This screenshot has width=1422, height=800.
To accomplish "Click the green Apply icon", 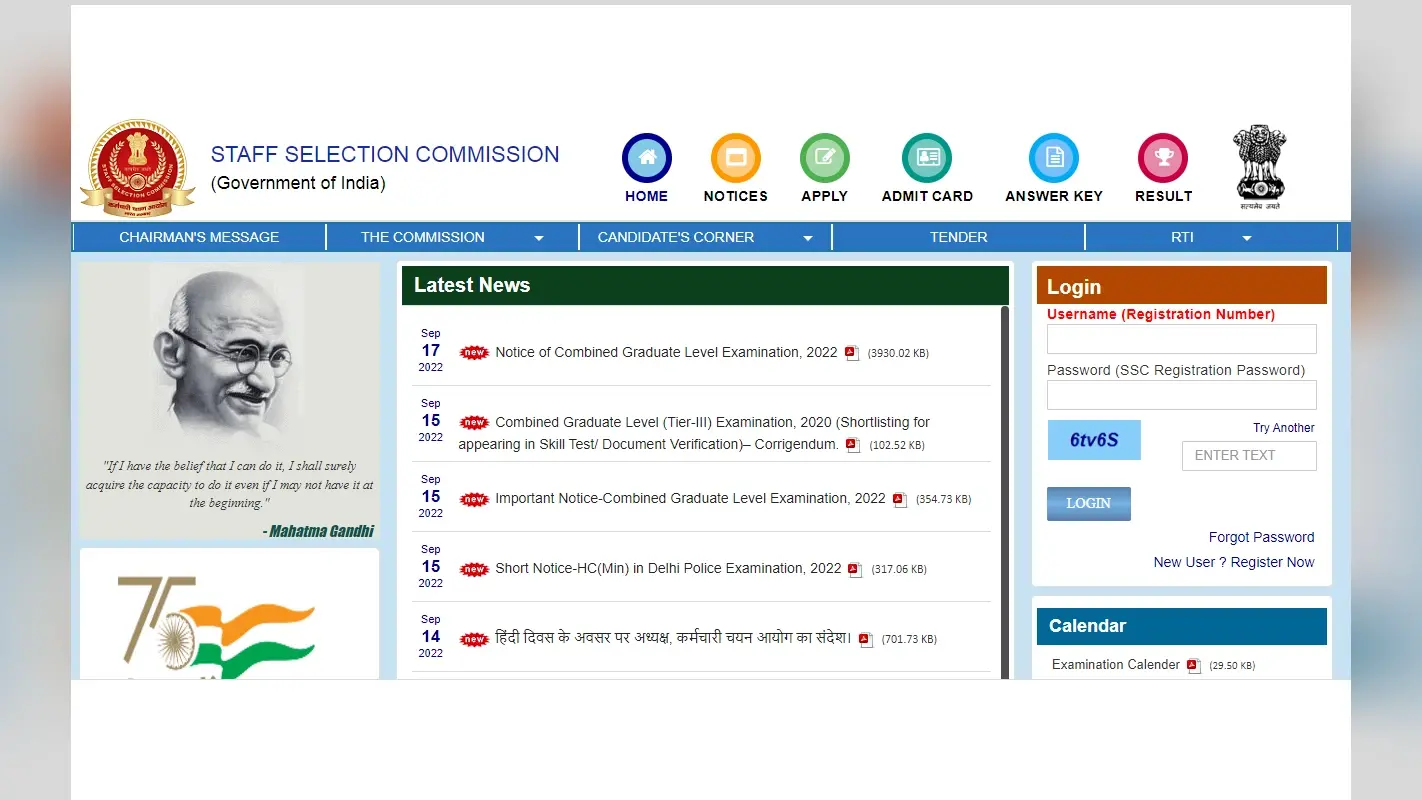I will click(825, 158).
